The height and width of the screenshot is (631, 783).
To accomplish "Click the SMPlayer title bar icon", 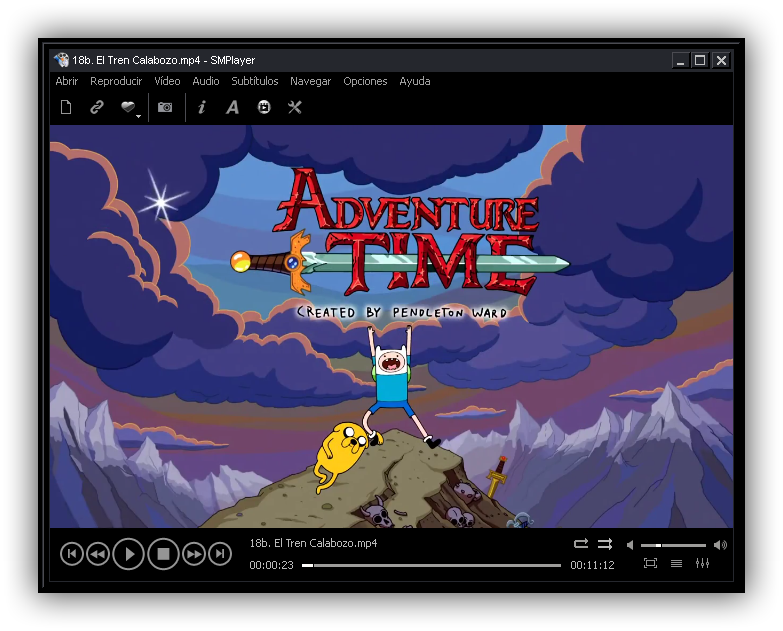I will pos(61,60).
